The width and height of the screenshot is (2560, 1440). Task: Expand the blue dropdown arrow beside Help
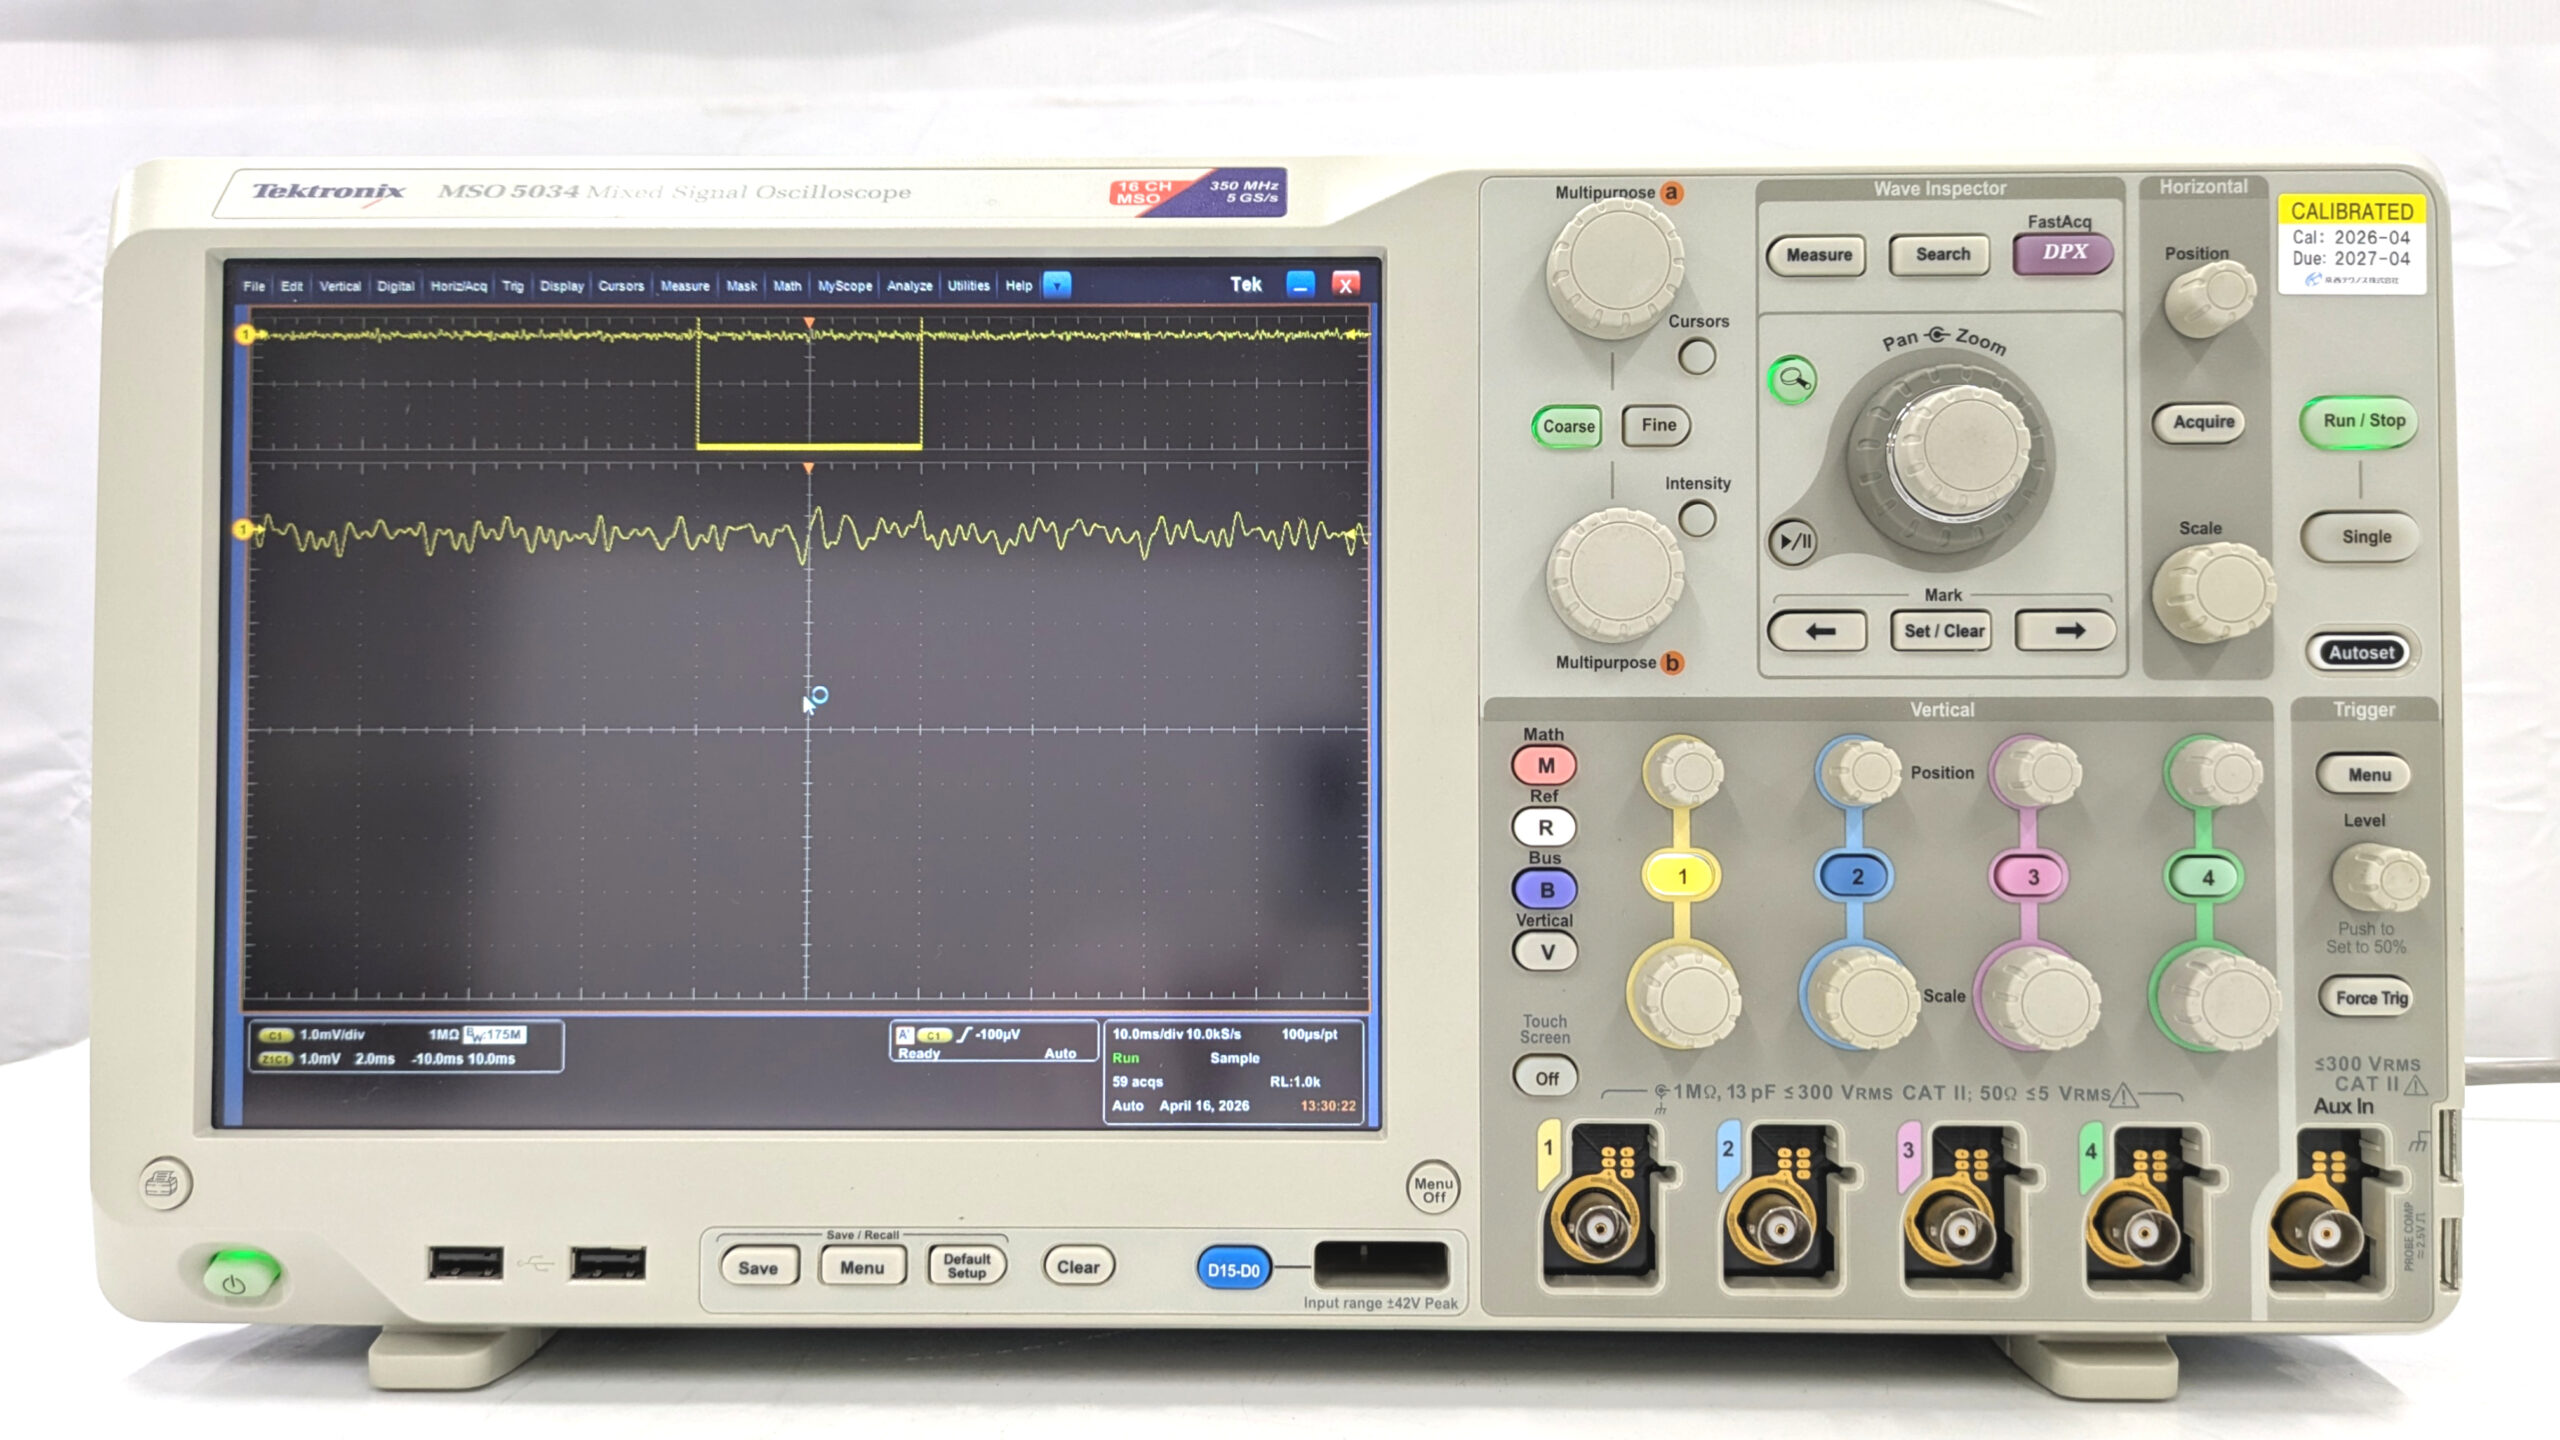coord(1057,285)
